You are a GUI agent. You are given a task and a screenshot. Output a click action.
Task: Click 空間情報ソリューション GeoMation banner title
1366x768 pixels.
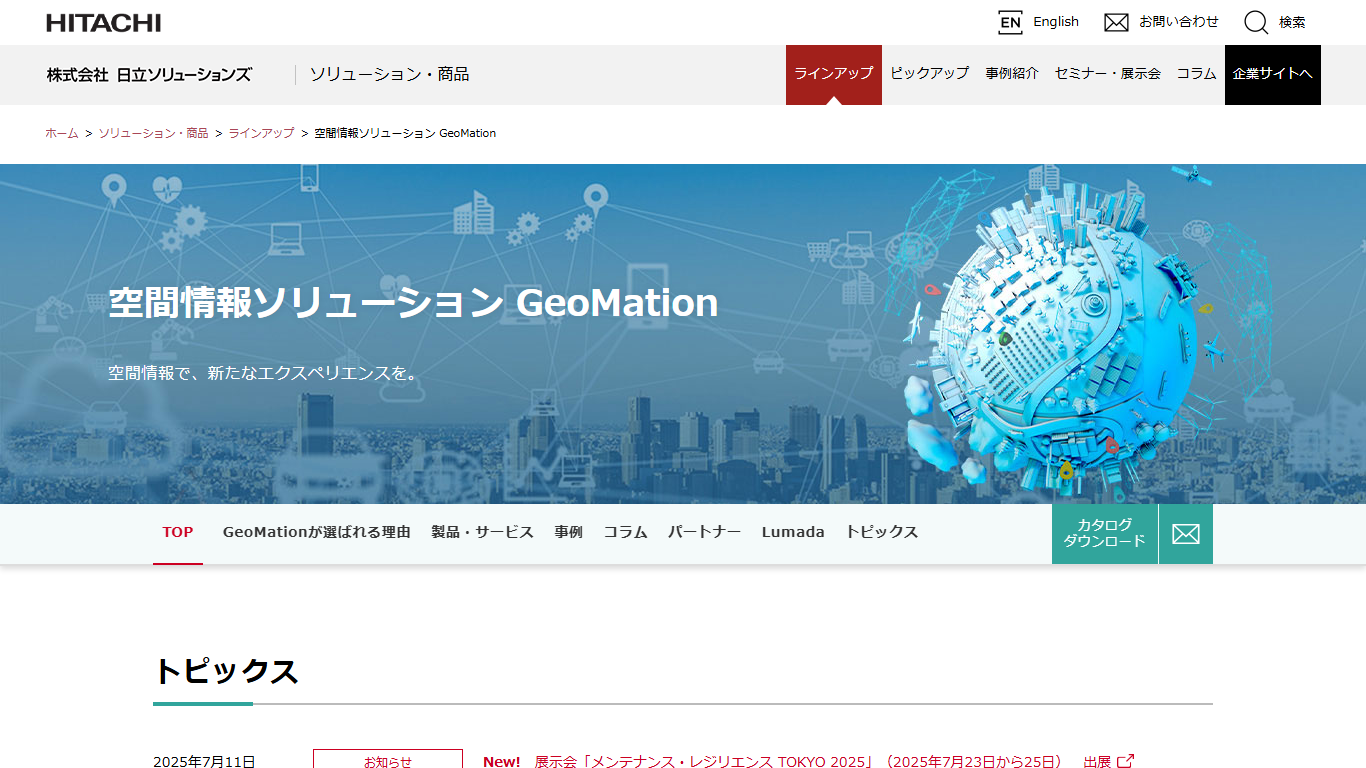point(413,302)
